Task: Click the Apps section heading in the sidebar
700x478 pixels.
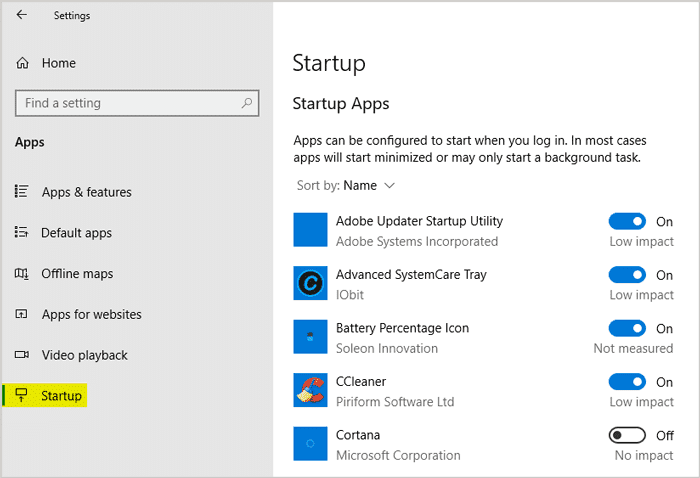Action: tap(29, 142)
